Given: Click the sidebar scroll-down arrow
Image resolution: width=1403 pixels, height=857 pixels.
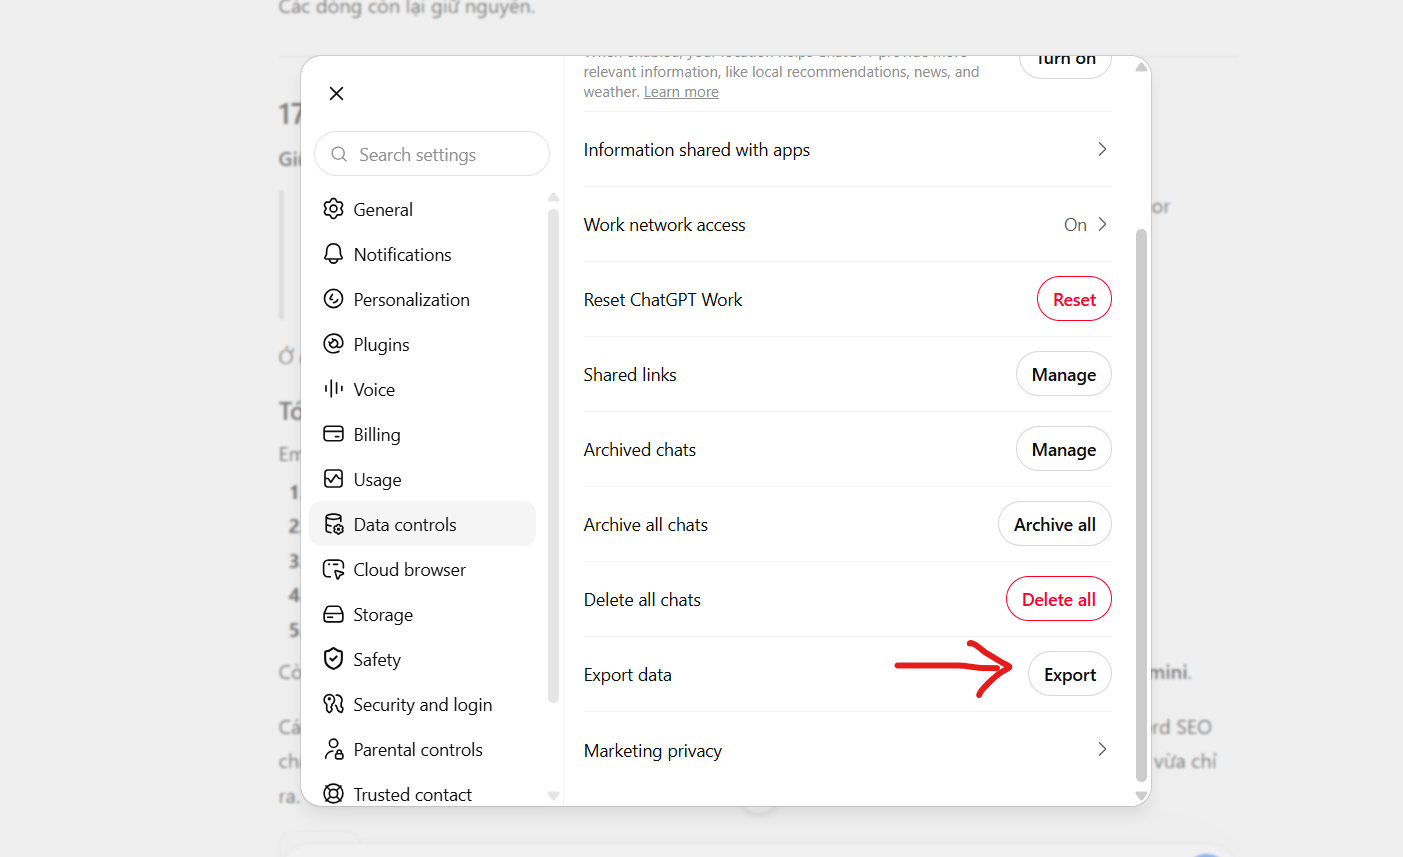Looking at the screenshot, I should tap(553, 796).
